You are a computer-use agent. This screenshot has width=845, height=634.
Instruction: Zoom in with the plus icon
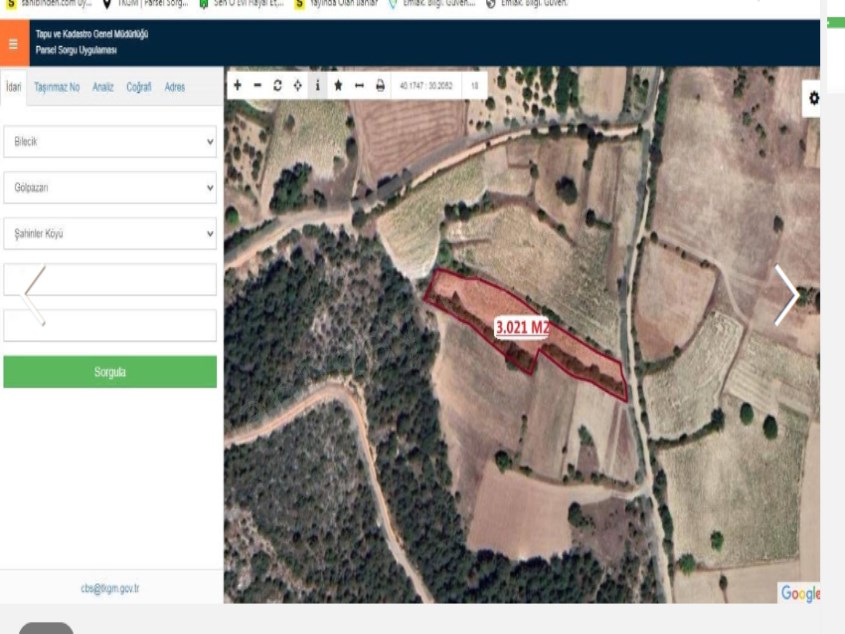pos(238,86)
